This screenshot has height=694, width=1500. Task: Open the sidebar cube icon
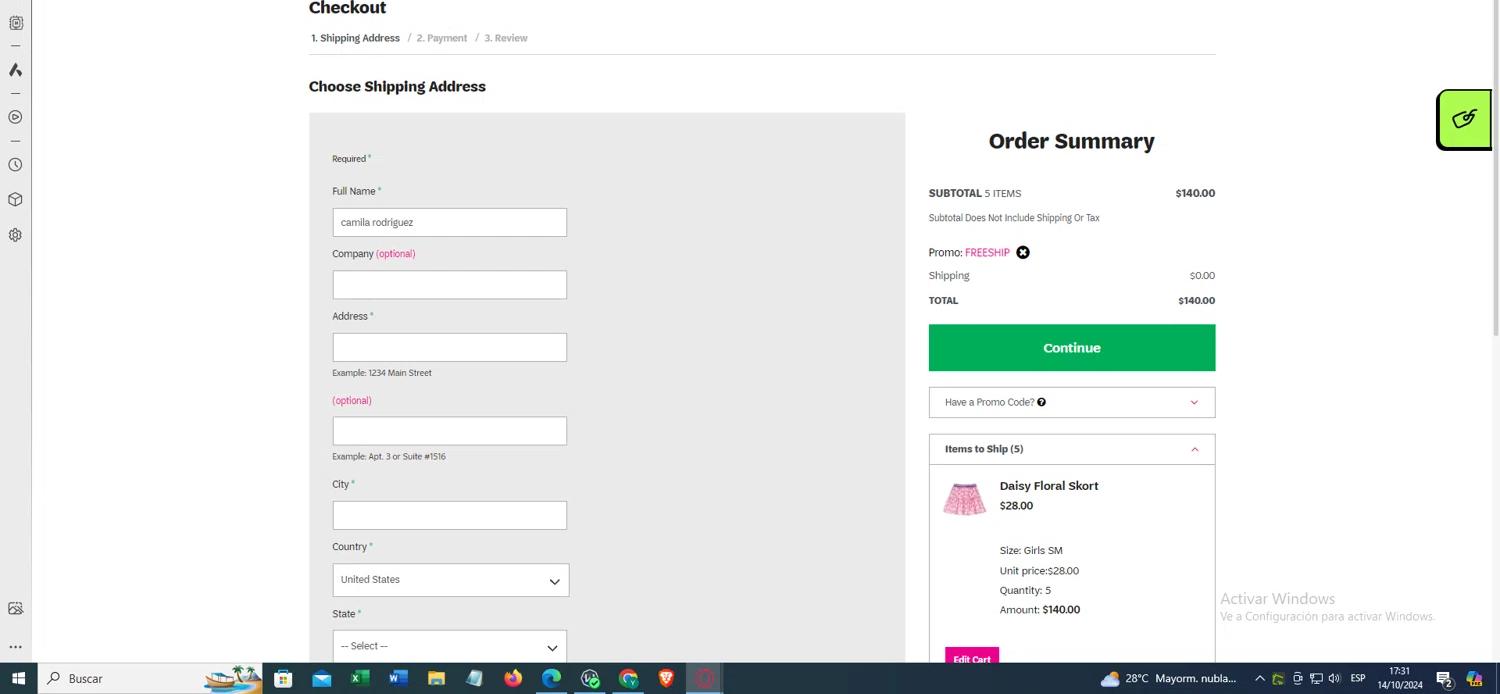point(15,200)
